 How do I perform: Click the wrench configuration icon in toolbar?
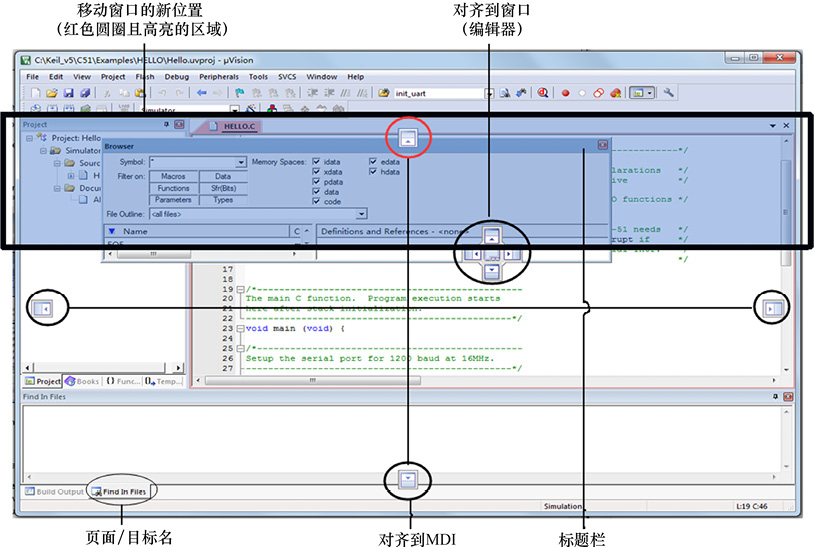click(x=669, y=93)
